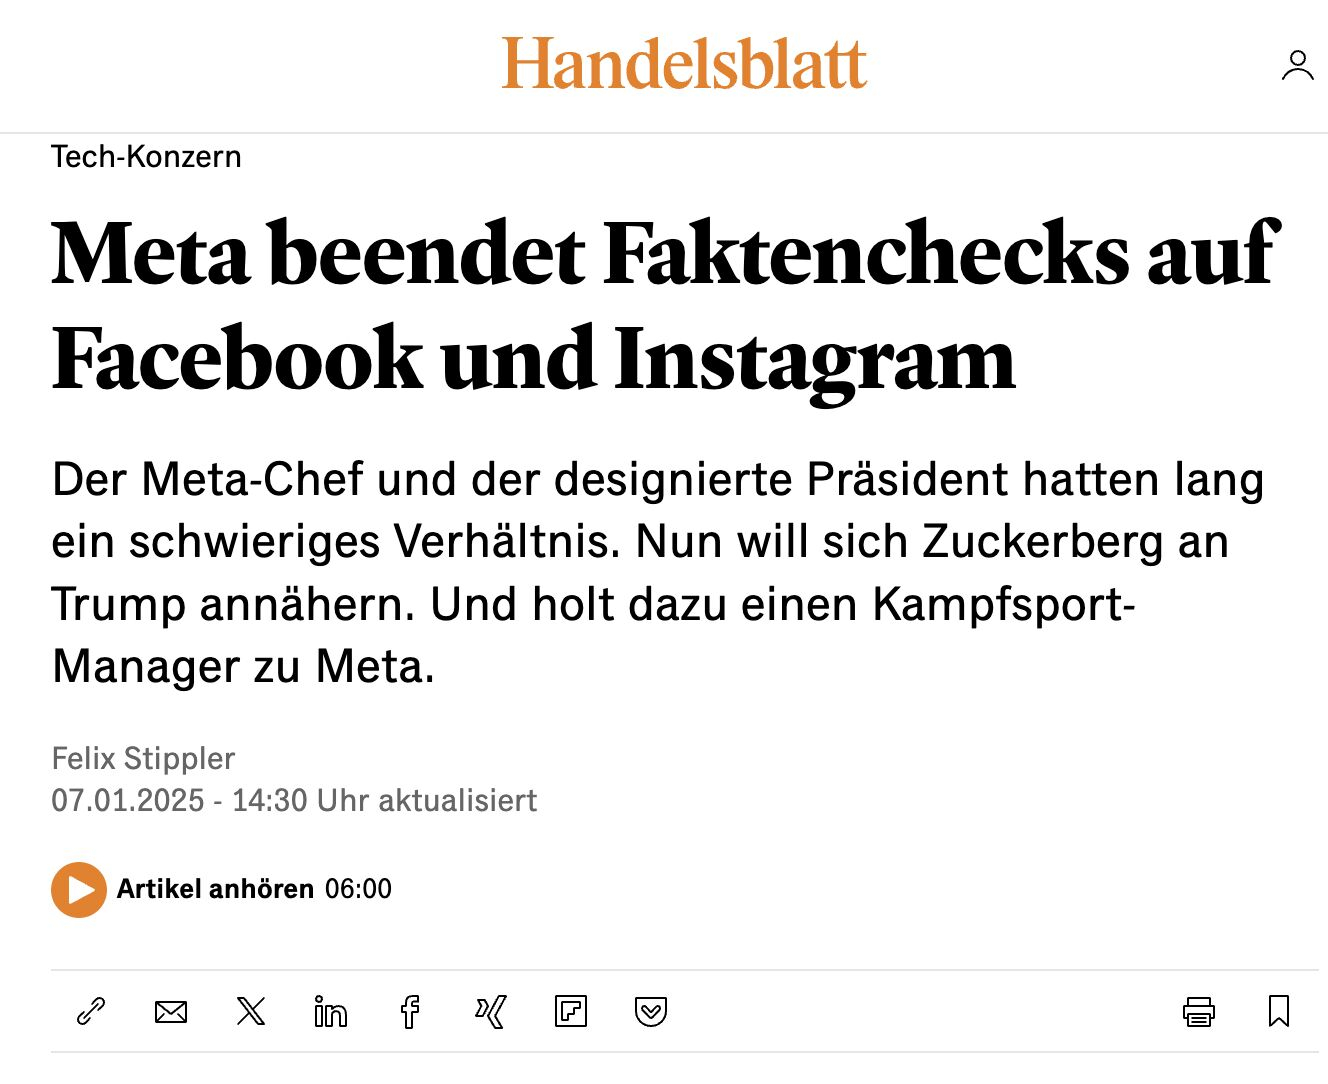
Task: Copy the article link with chain icon
Action: 91,1012
